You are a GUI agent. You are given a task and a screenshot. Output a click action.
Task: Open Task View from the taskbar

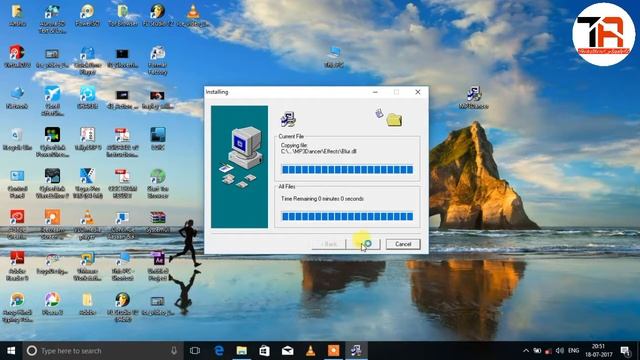coord(195,351)
